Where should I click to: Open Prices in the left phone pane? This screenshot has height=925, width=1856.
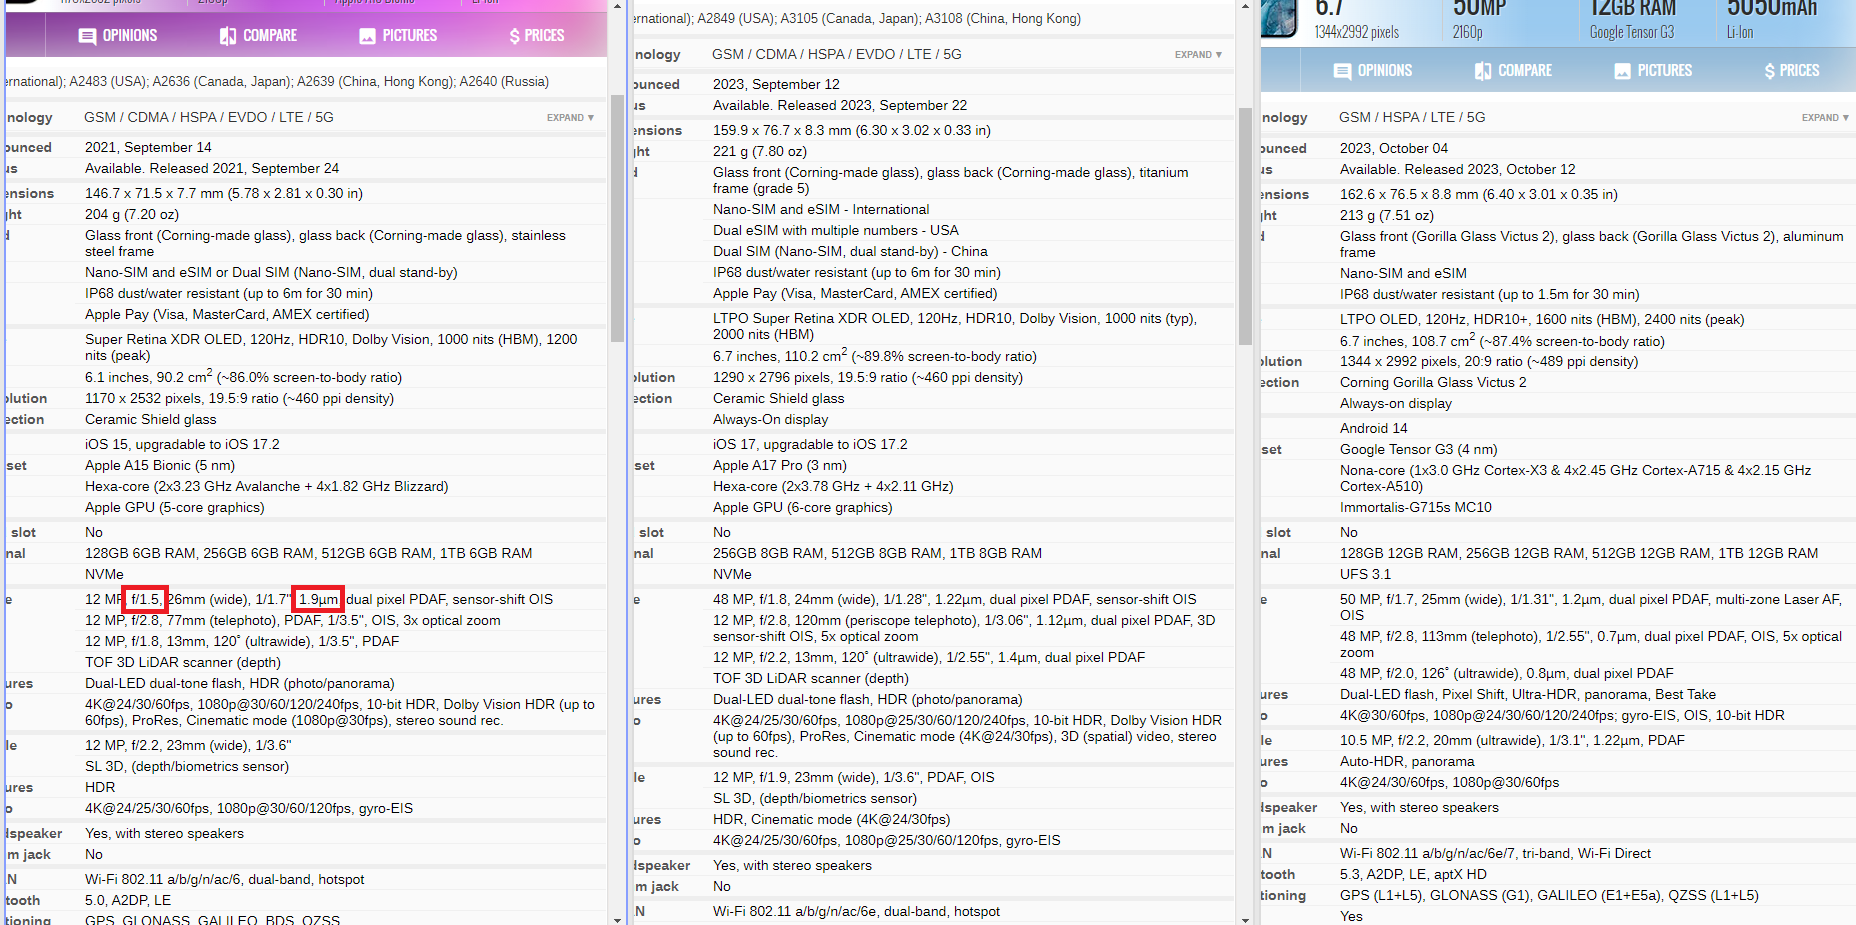click(x=537, y=36)
